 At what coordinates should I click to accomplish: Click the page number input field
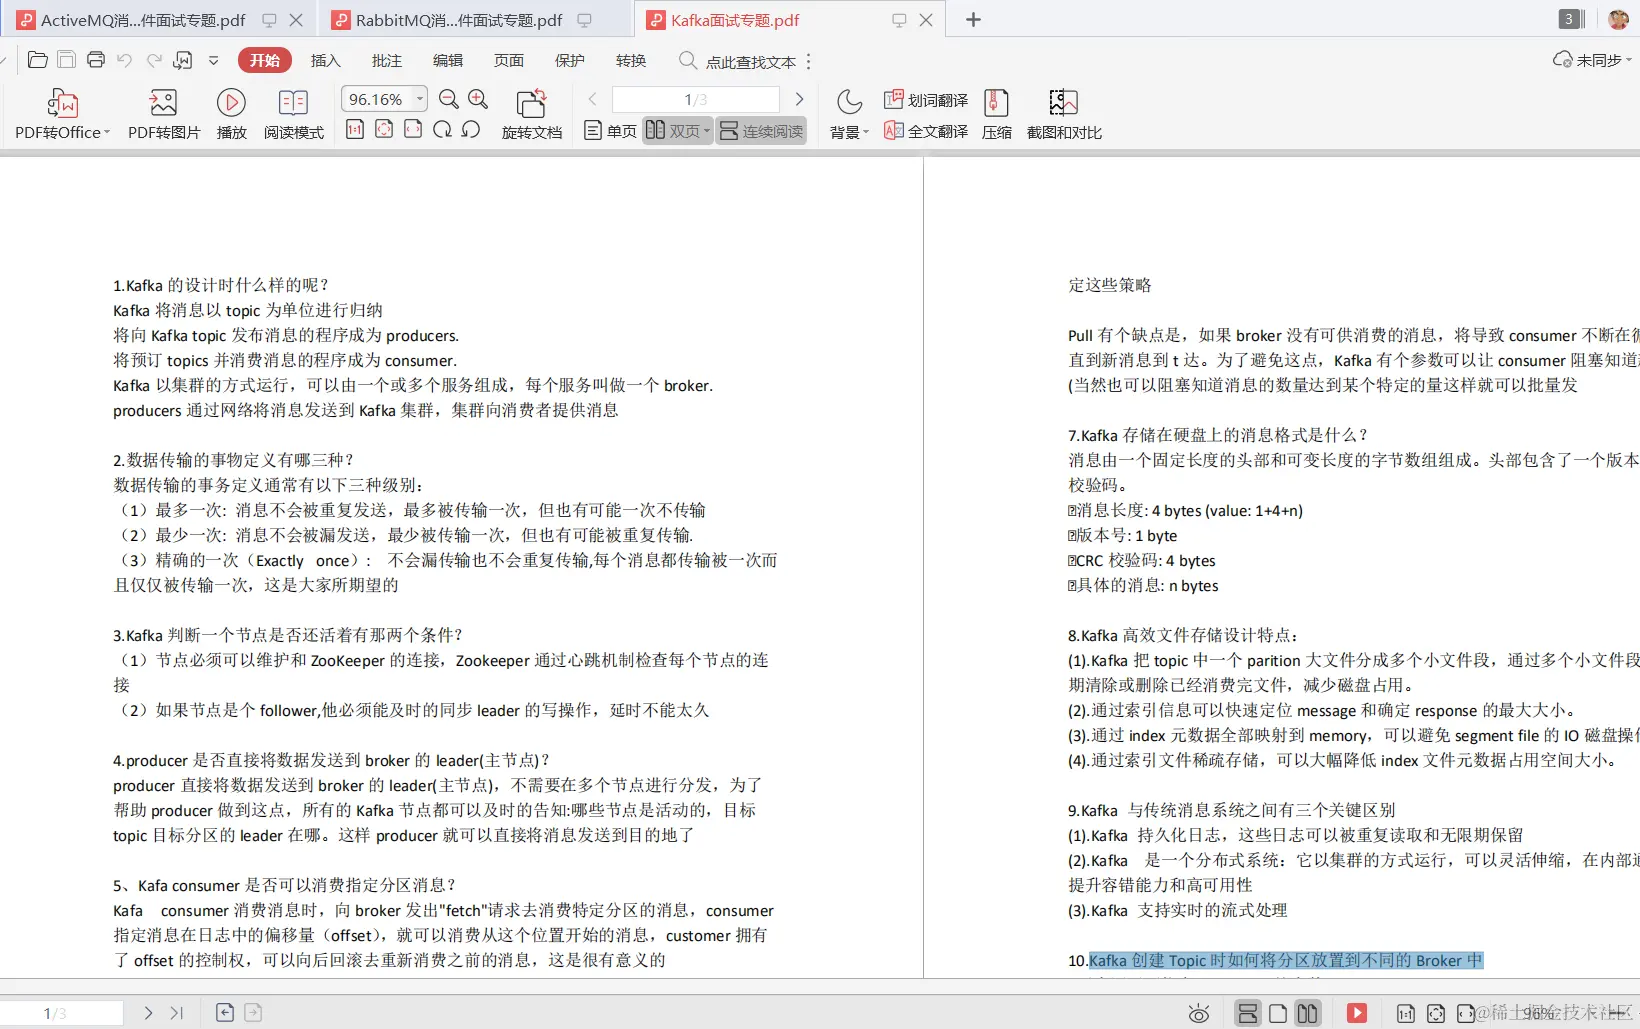pos(694,99)
